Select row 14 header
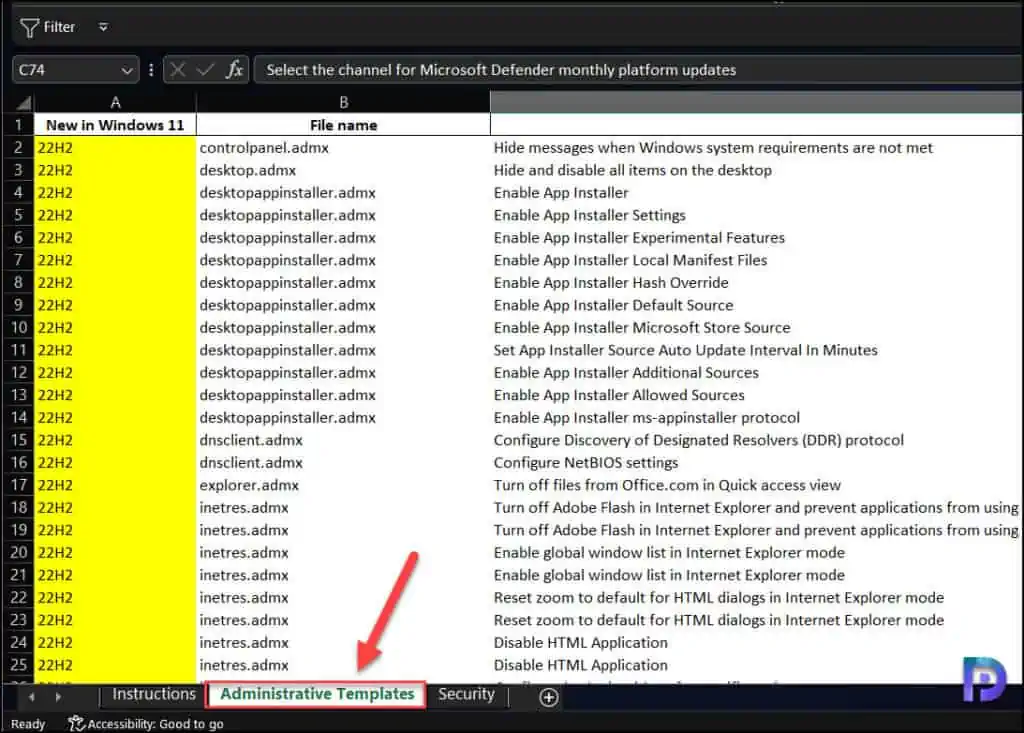Viewport: 1024px width, 733px height. coord(18,417)
